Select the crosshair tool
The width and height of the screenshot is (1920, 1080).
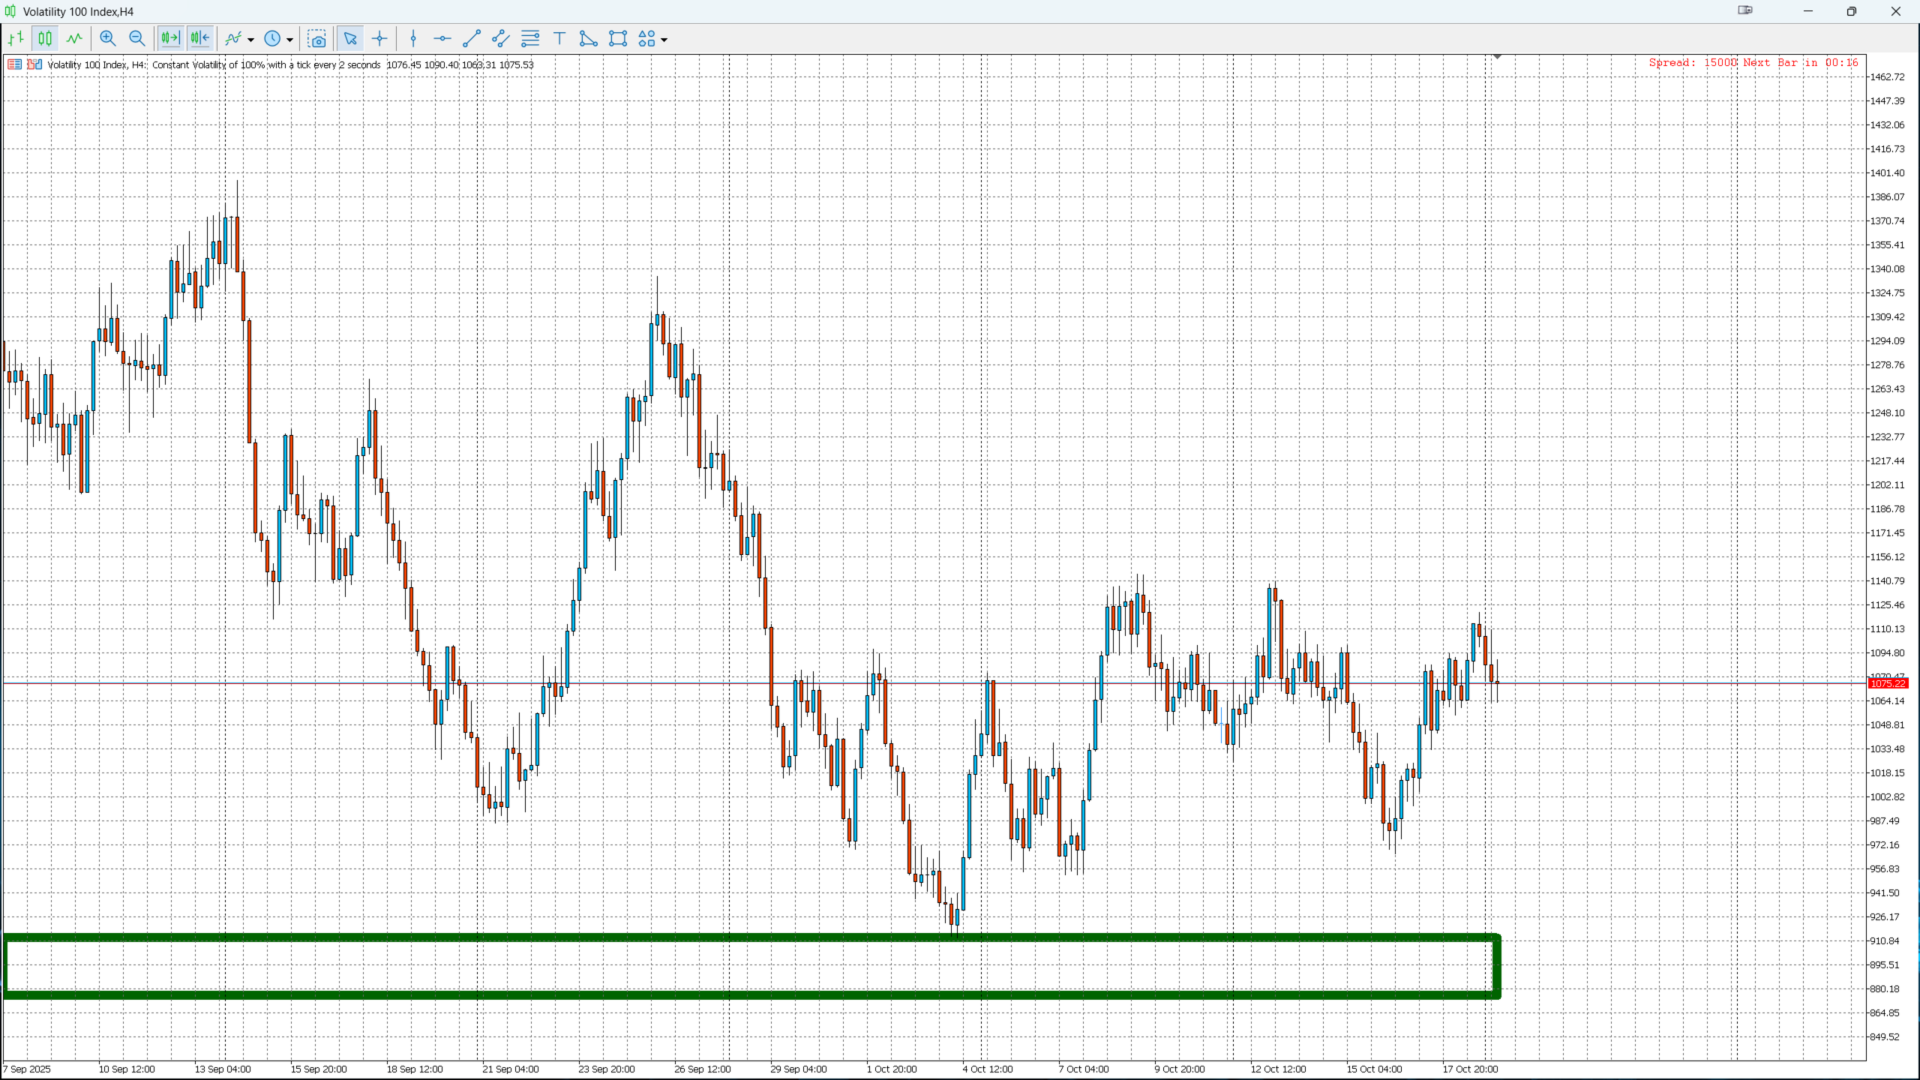pyautogui.click(x=380, y=39)
